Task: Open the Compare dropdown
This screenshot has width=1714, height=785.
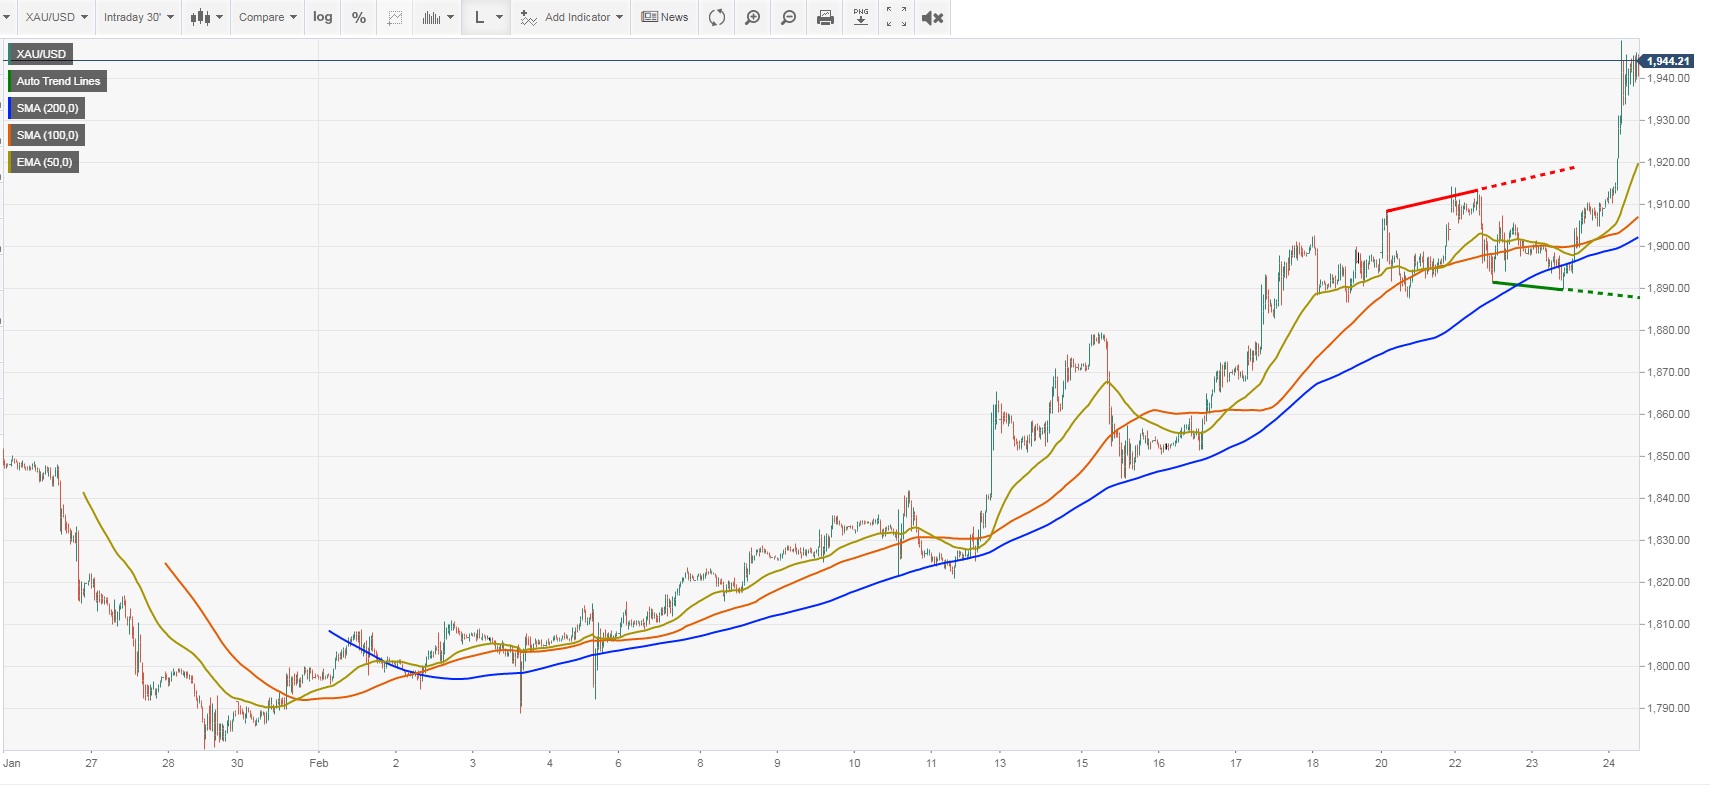Action: (x=267, y=17)
